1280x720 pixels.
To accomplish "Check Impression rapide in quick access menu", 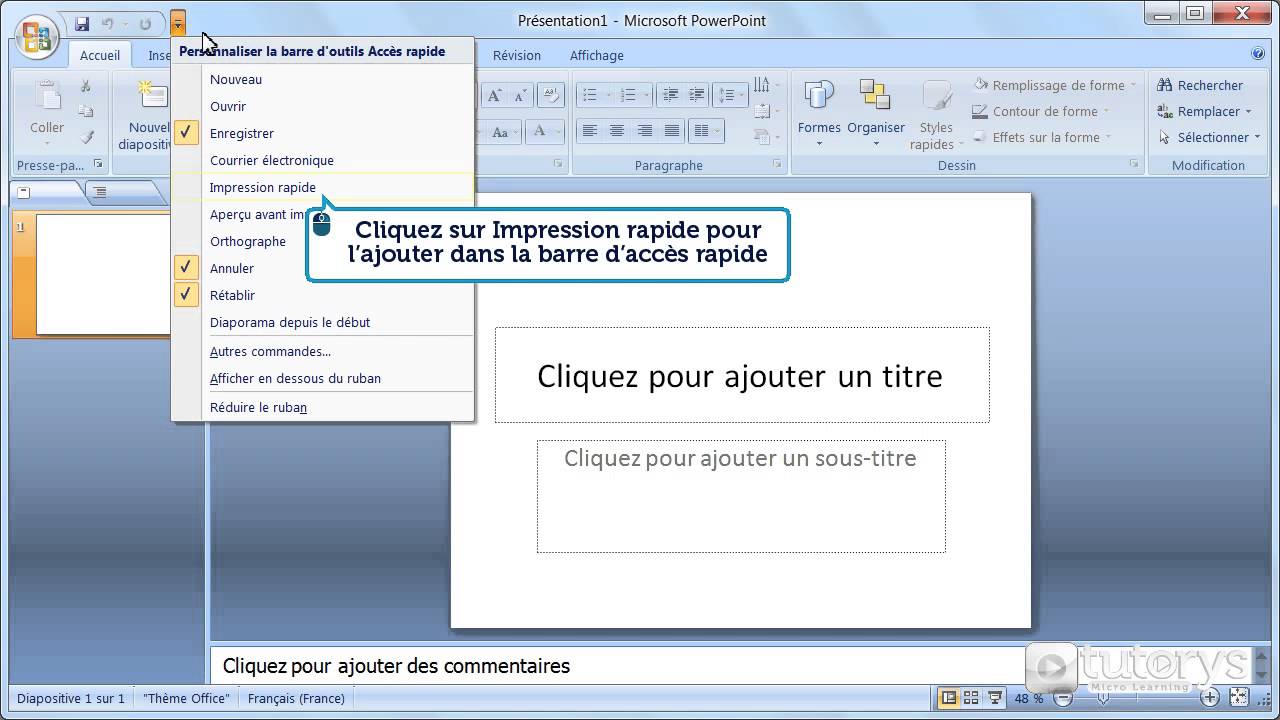I will pyautogui.click(x=322, y=187).
